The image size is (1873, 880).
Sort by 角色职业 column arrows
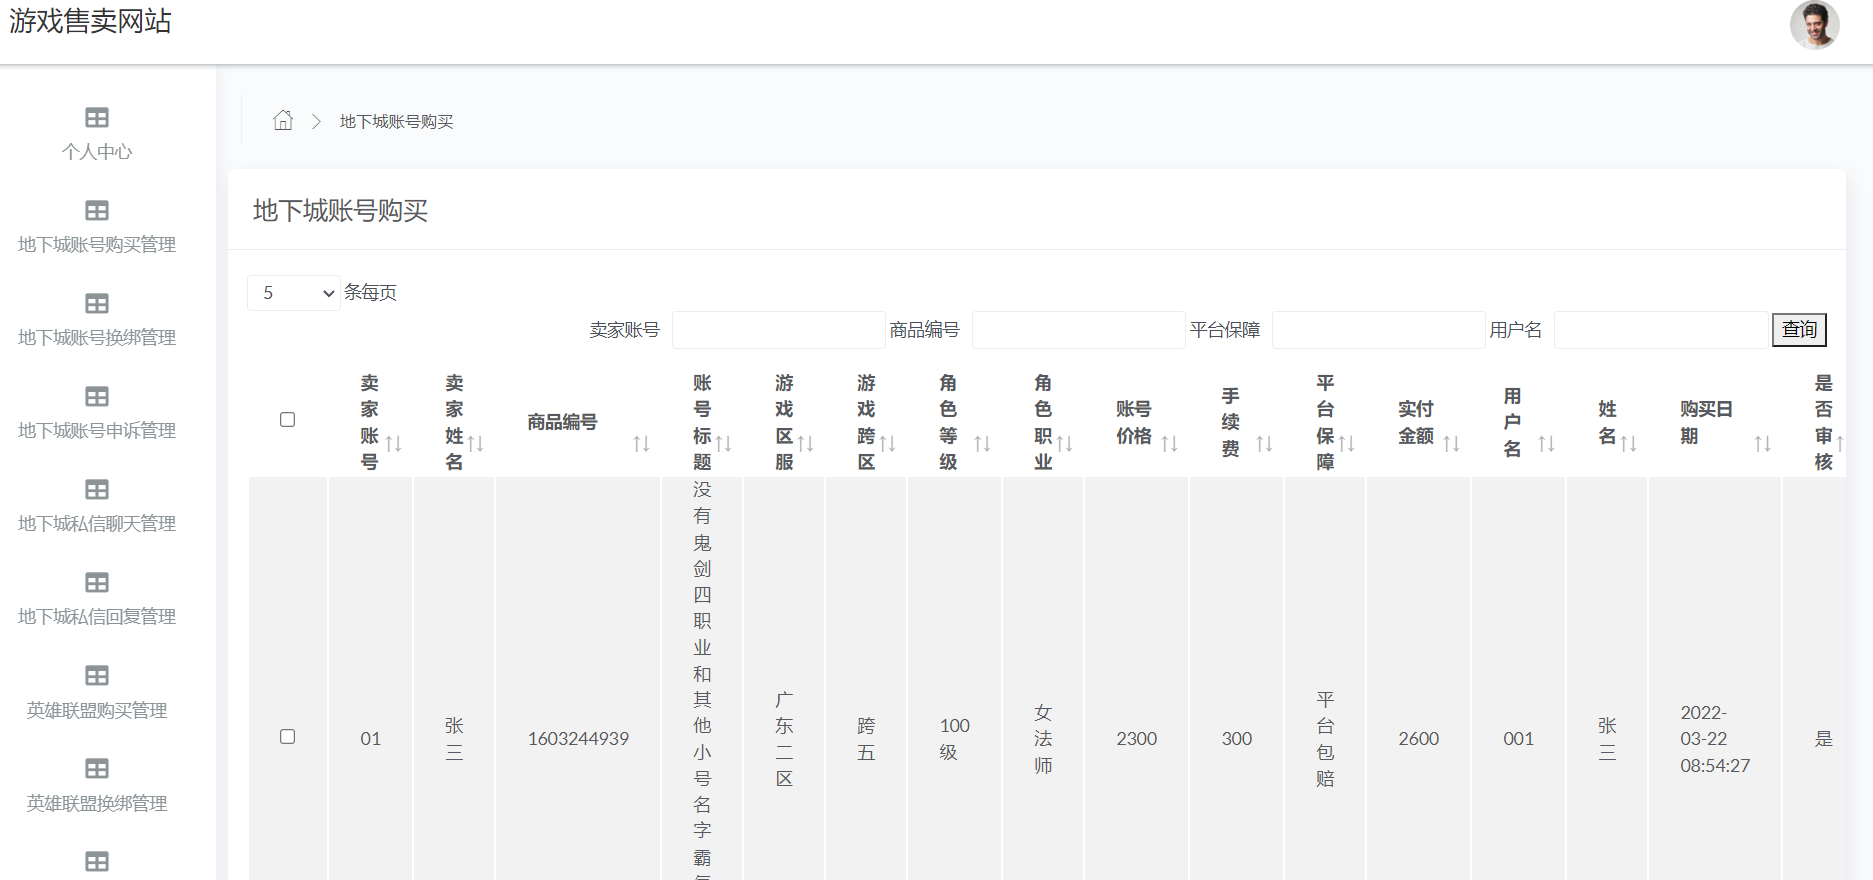pyautogui.click(x=1065, y=443)
